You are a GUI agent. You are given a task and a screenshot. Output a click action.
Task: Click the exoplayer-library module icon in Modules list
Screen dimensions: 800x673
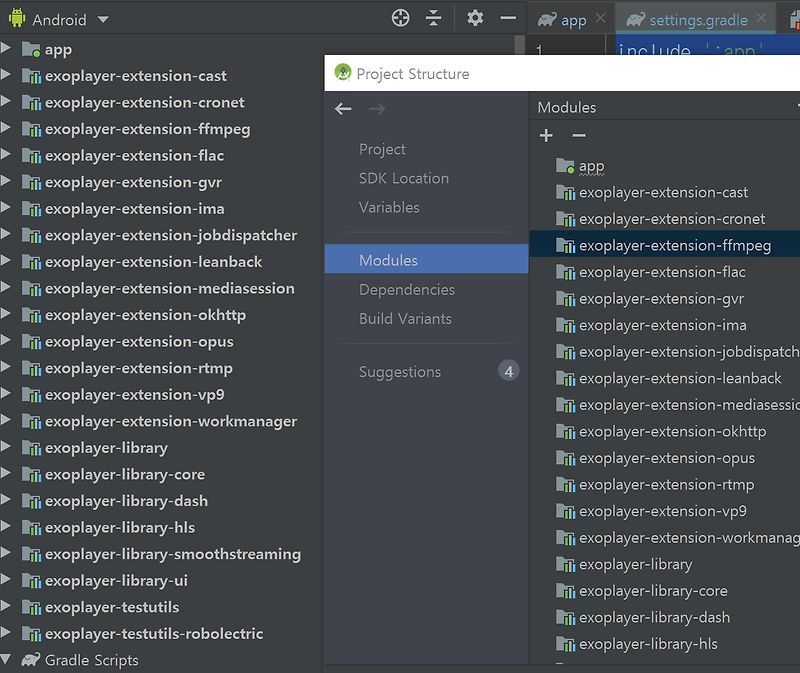[566, 564]
